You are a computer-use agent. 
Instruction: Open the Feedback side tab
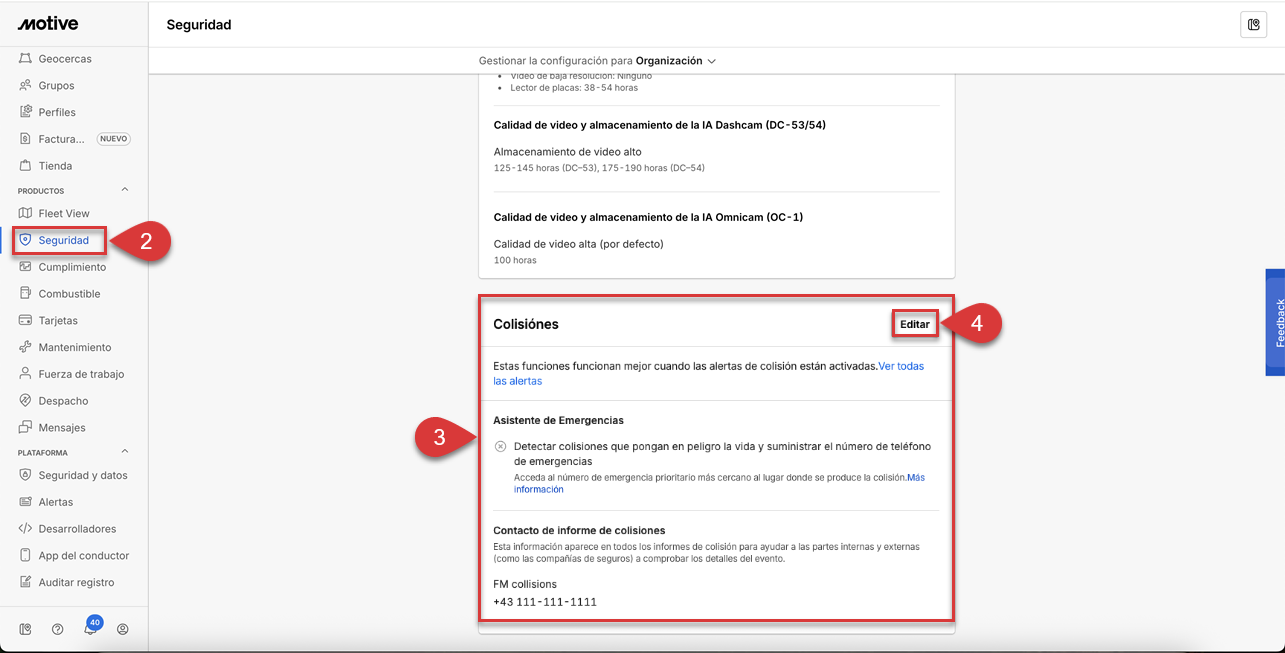tap(1275, 322)
